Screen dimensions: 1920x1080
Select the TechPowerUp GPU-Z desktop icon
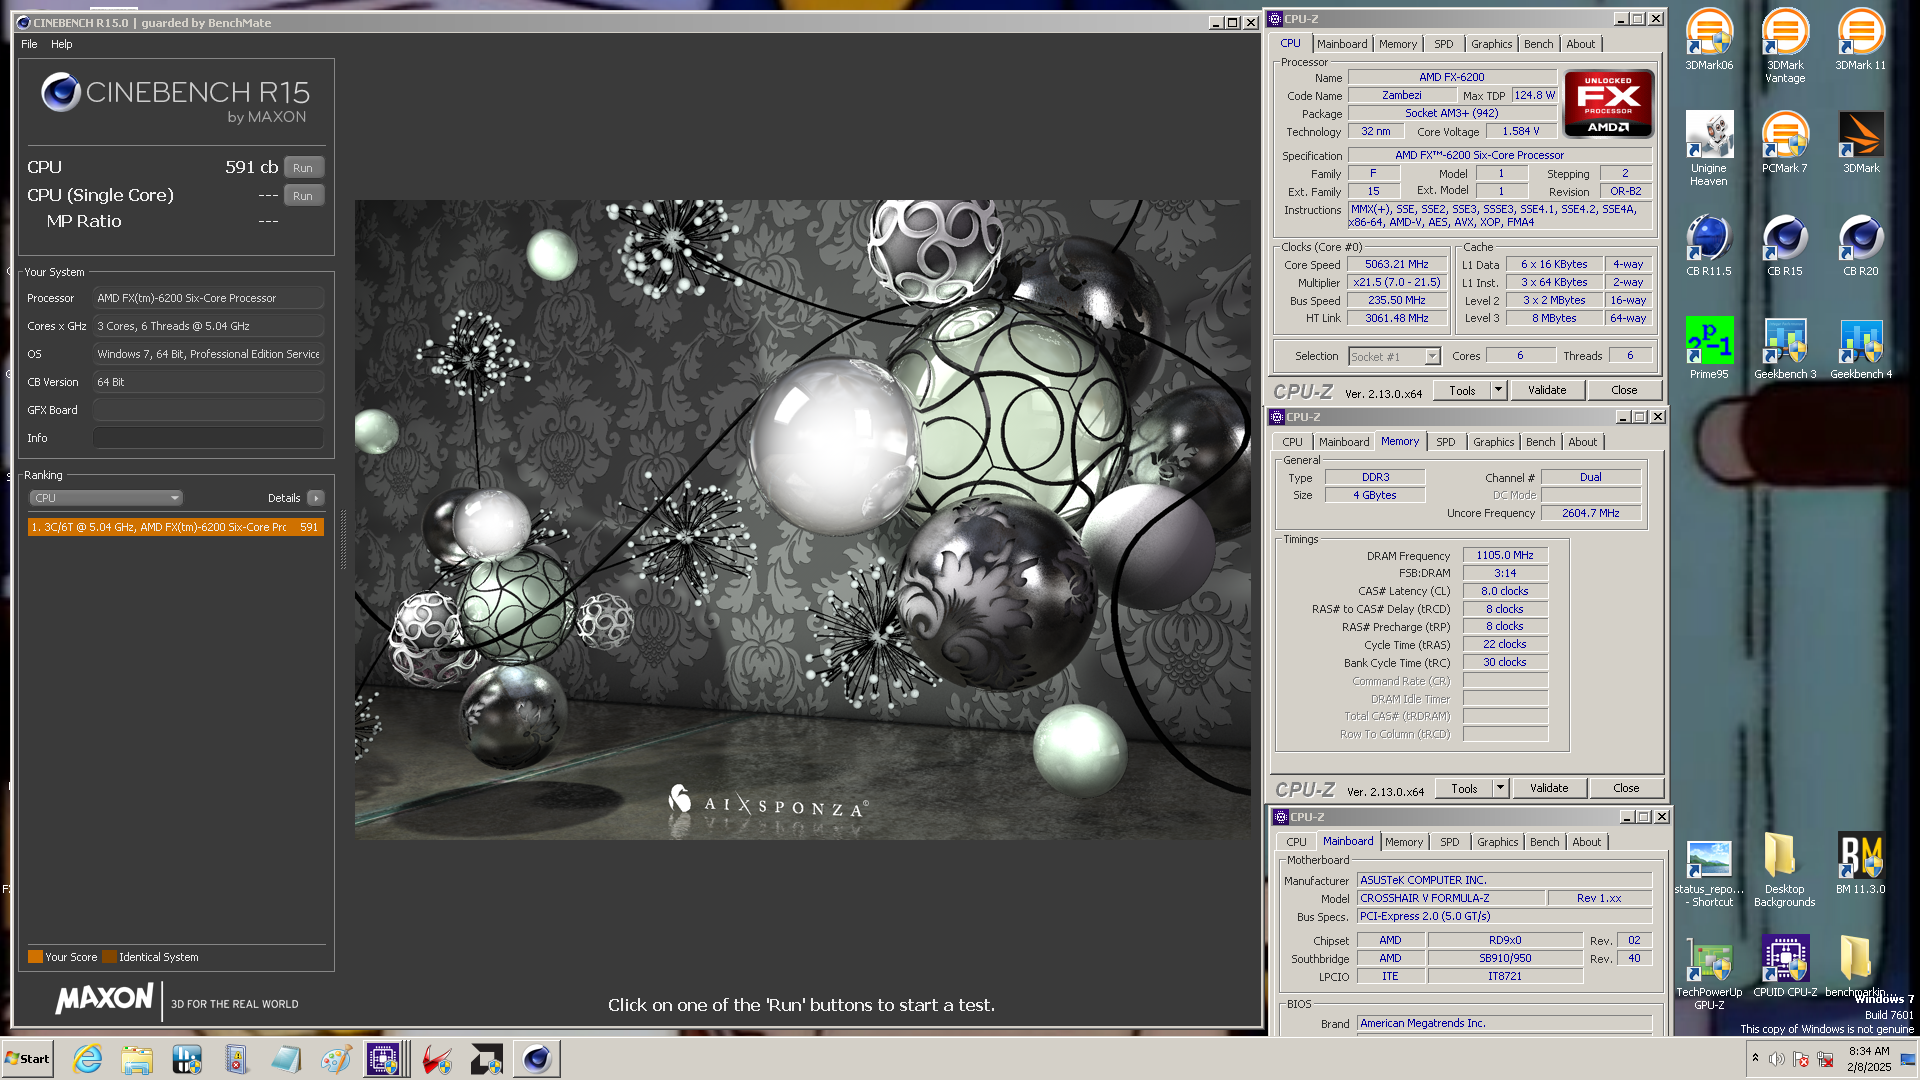pyautogui.click(x=1709, y=973)
